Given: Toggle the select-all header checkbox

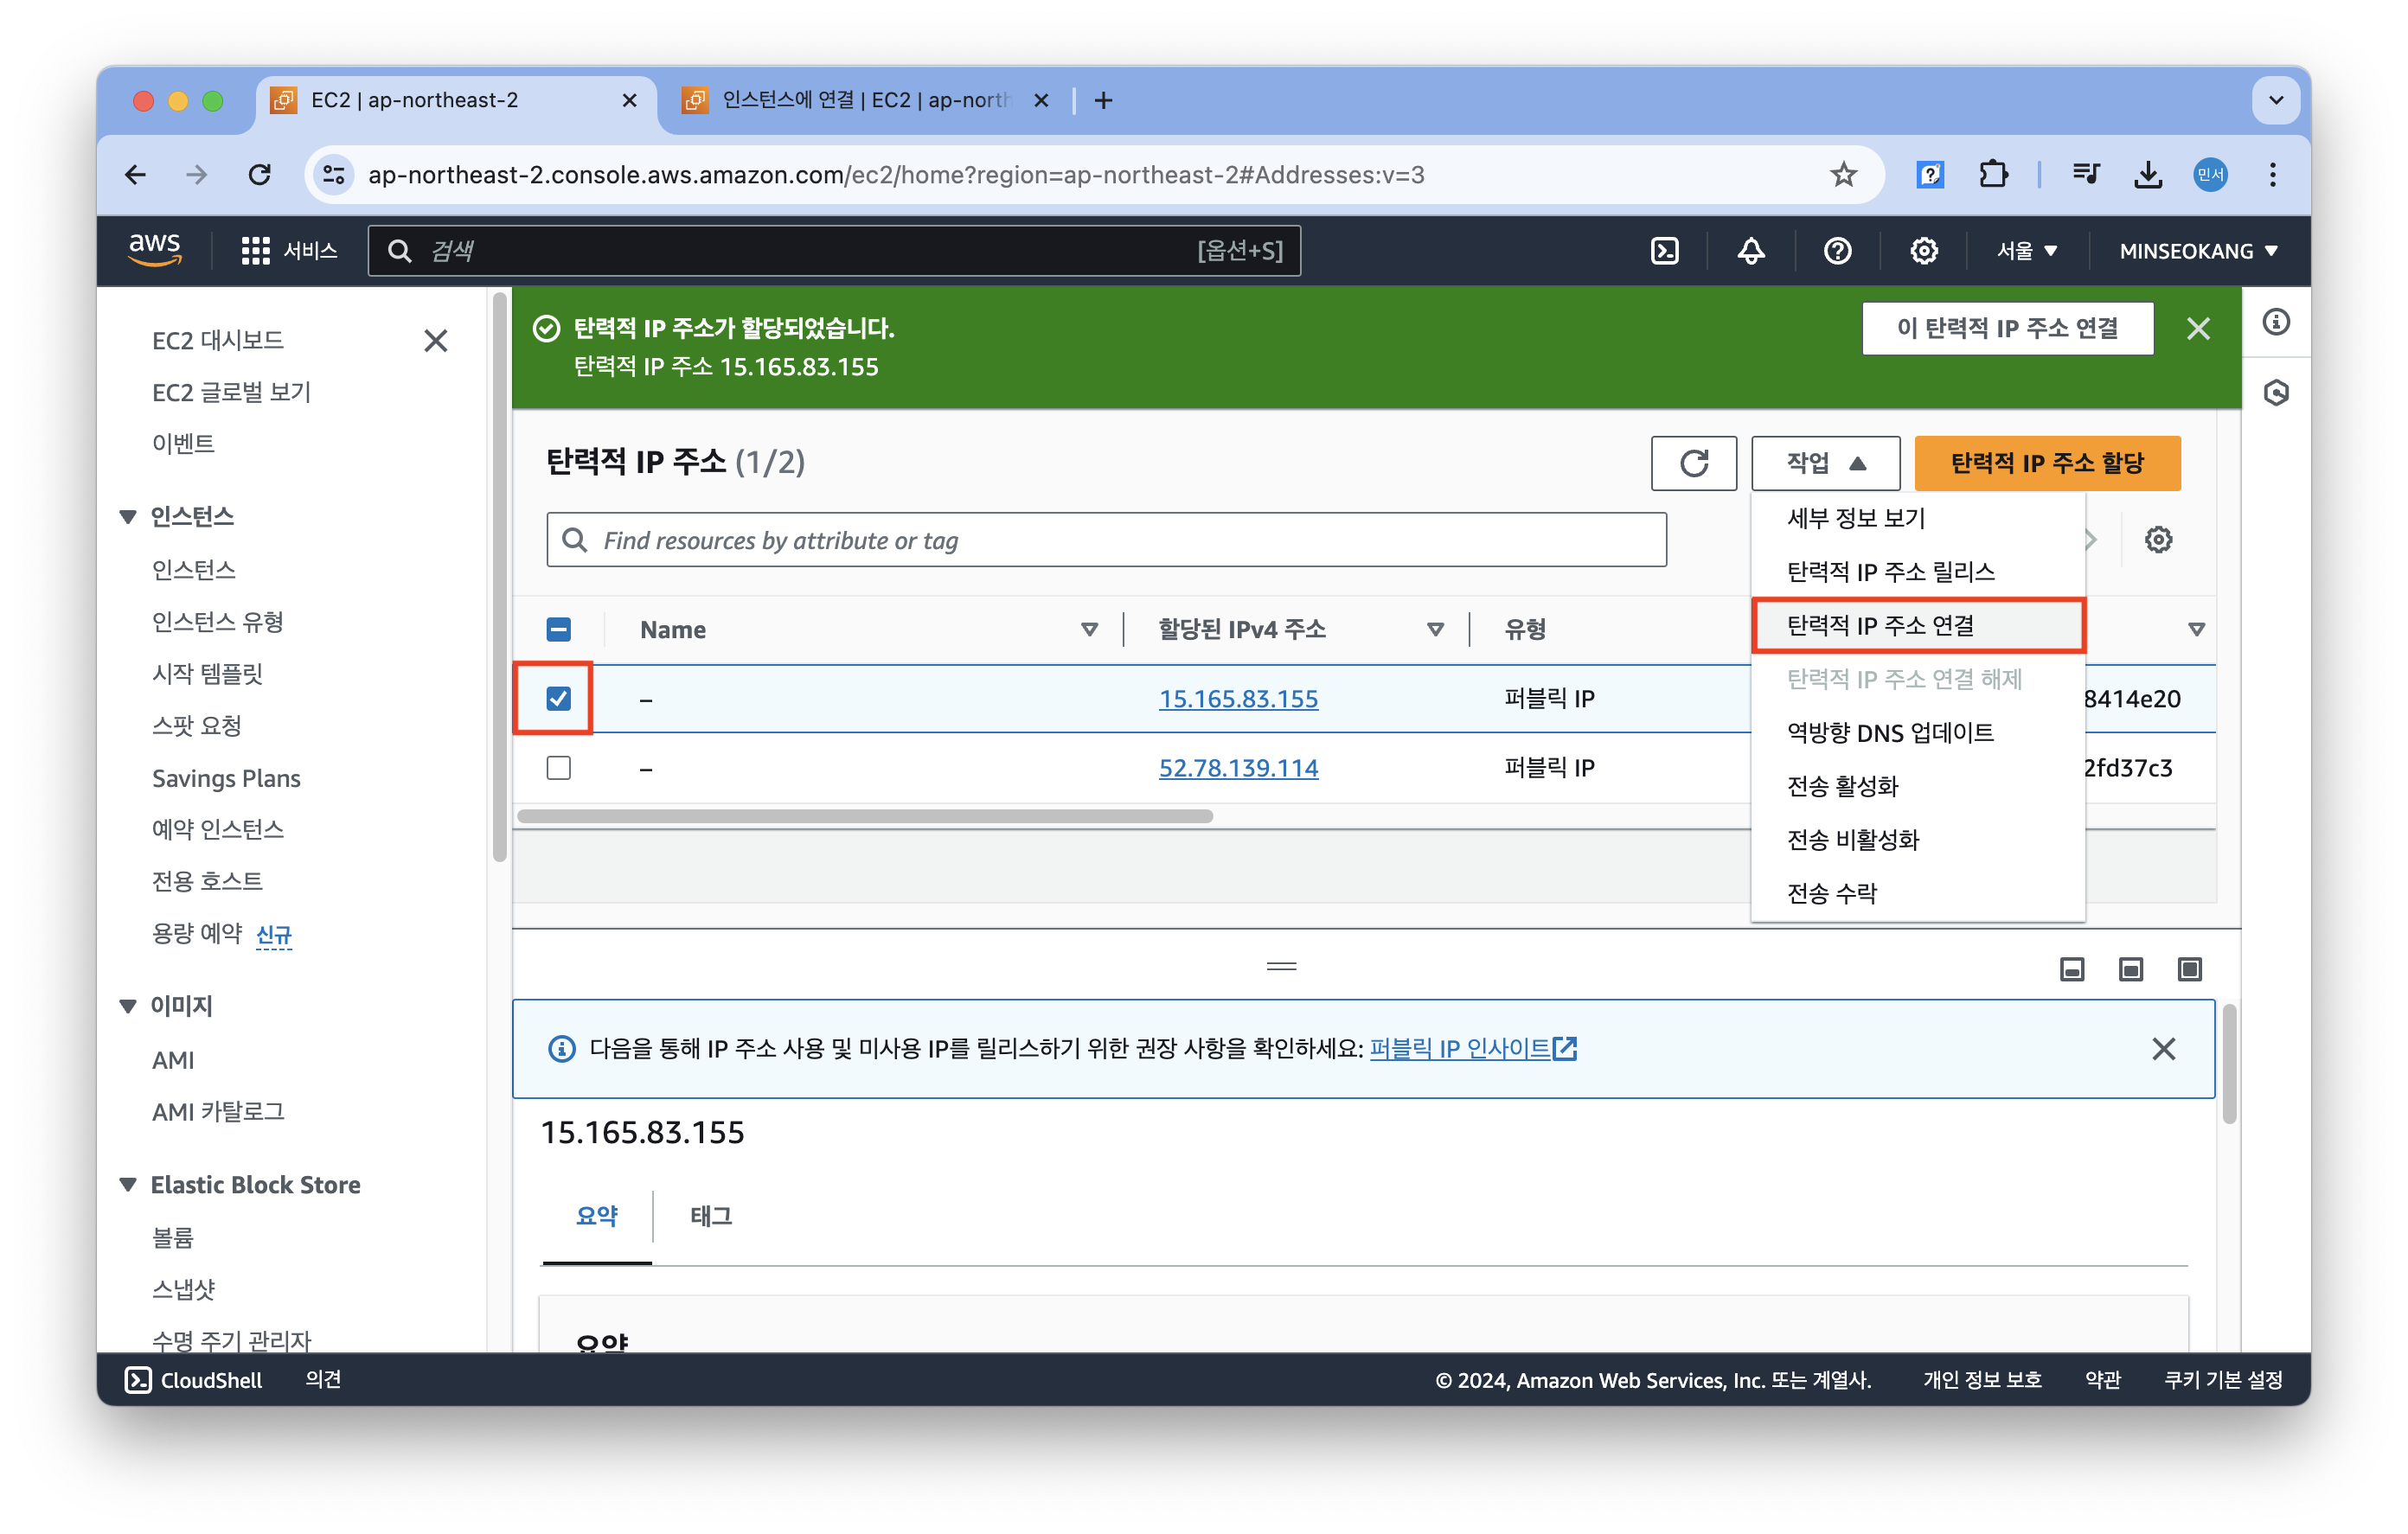Looking at the screenshot, I should [559, 629].
